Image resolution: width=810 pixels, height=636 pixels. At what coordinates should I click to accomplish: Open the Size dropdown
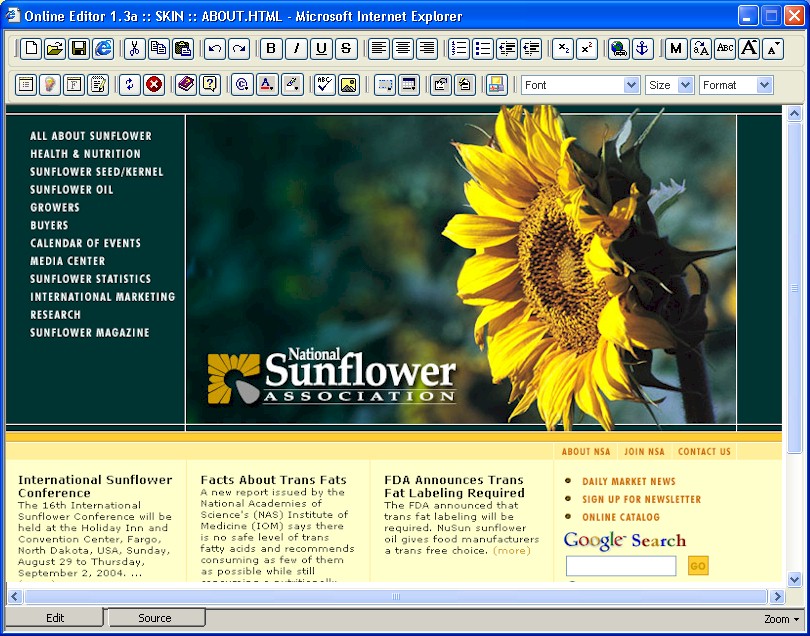pos(669,85)
